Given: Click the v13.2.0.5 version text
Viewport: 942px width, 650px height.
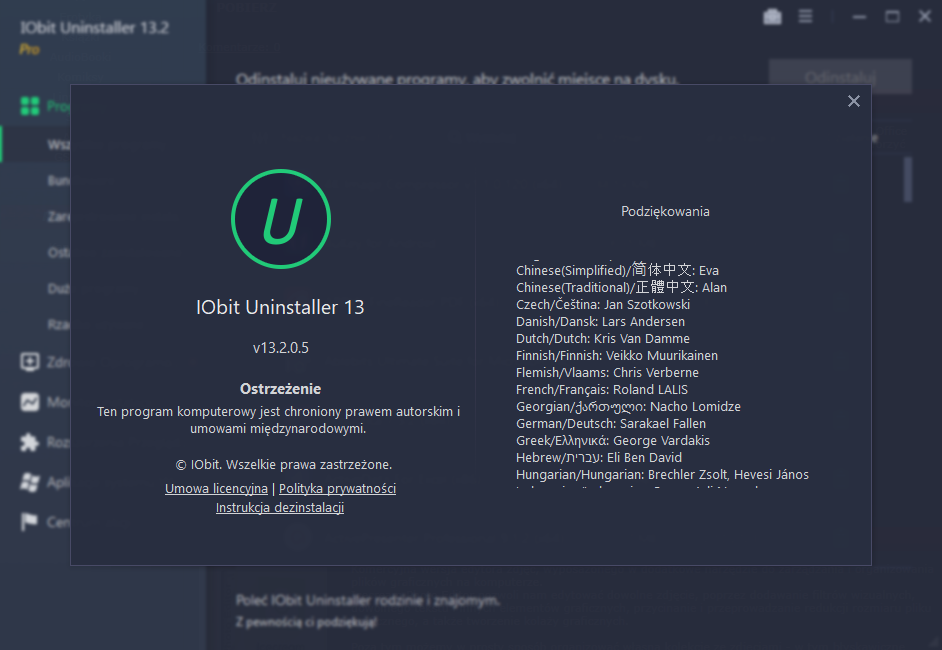Looking at the screenshot, I should click(281, 348).
